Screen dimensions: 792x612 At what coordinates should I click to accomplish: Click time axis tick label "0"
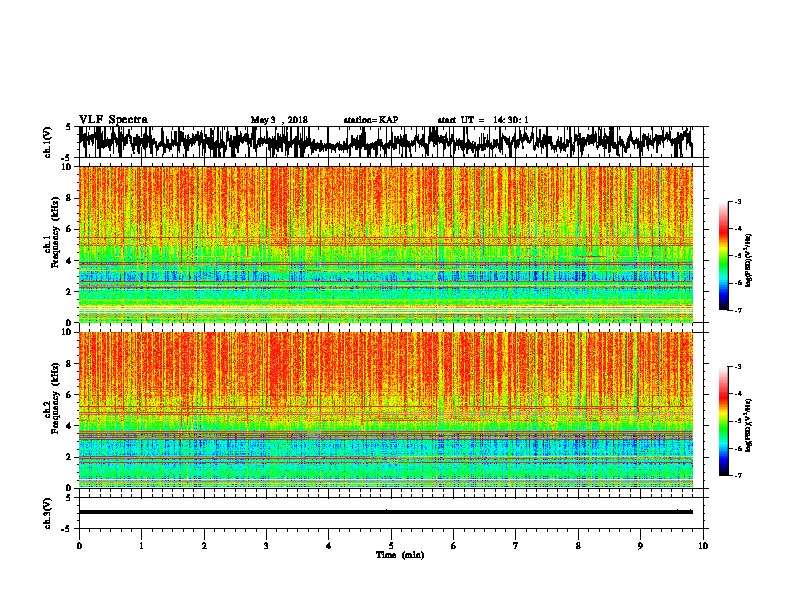pyautogui.click(x=79, y=546)
